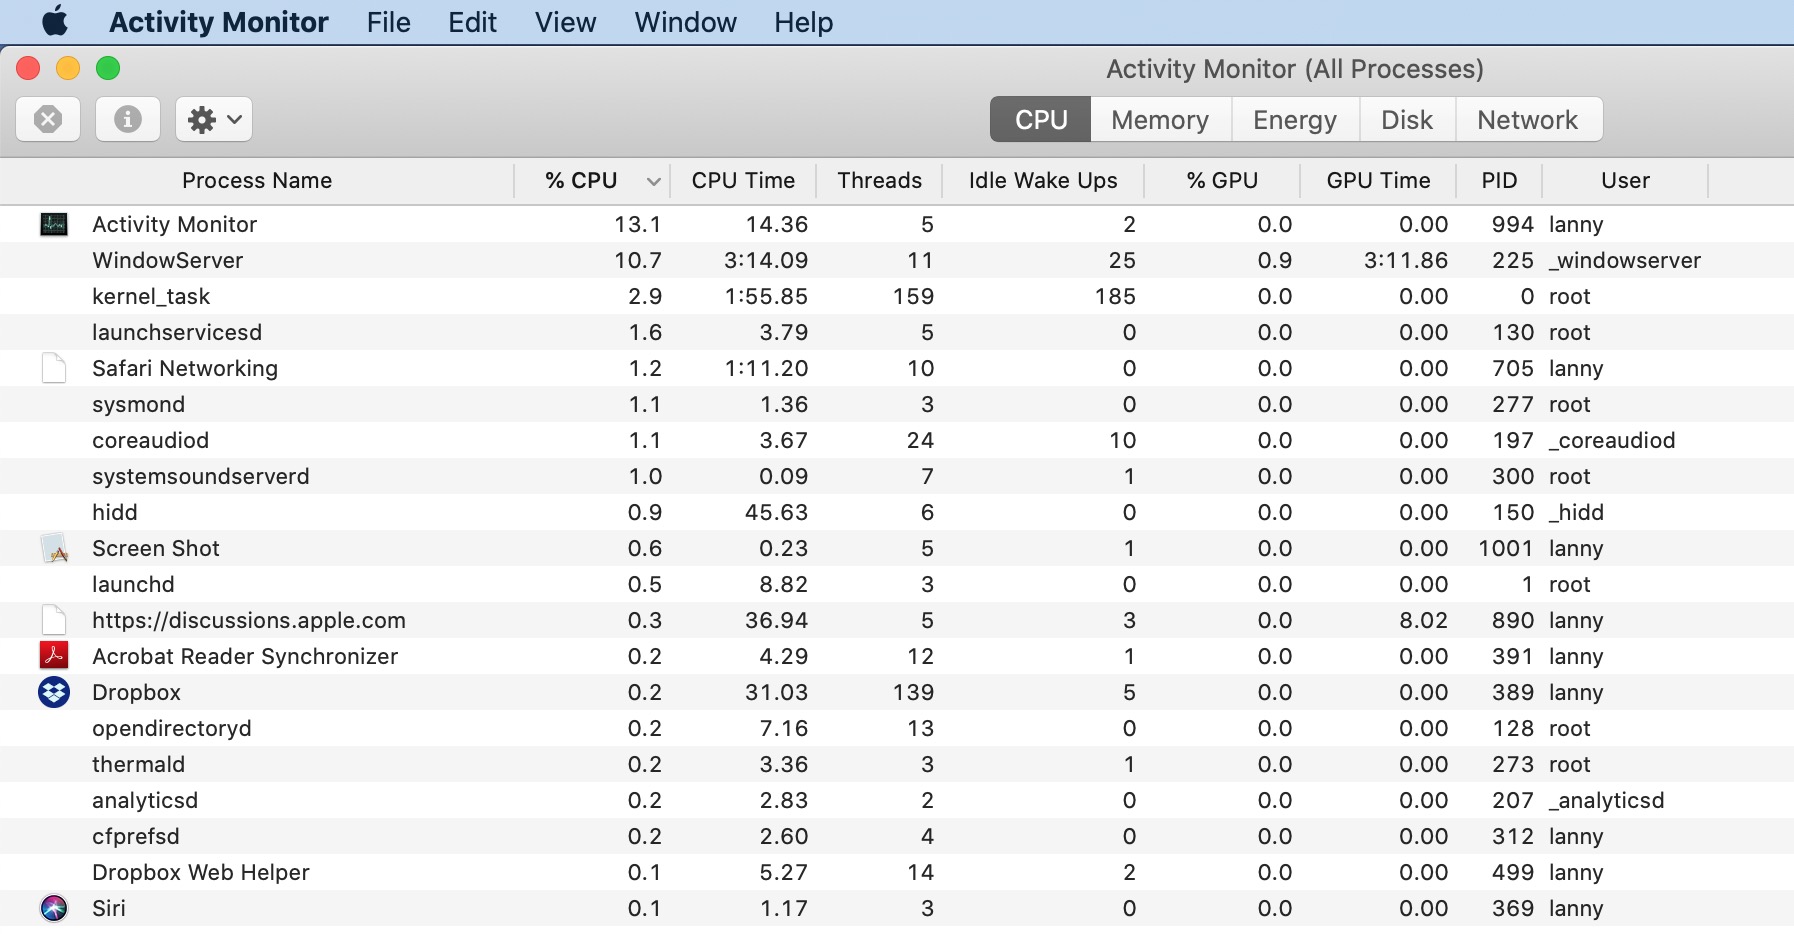
Task: Select the Dropbox process name
Action: click(x=136, y=692)
